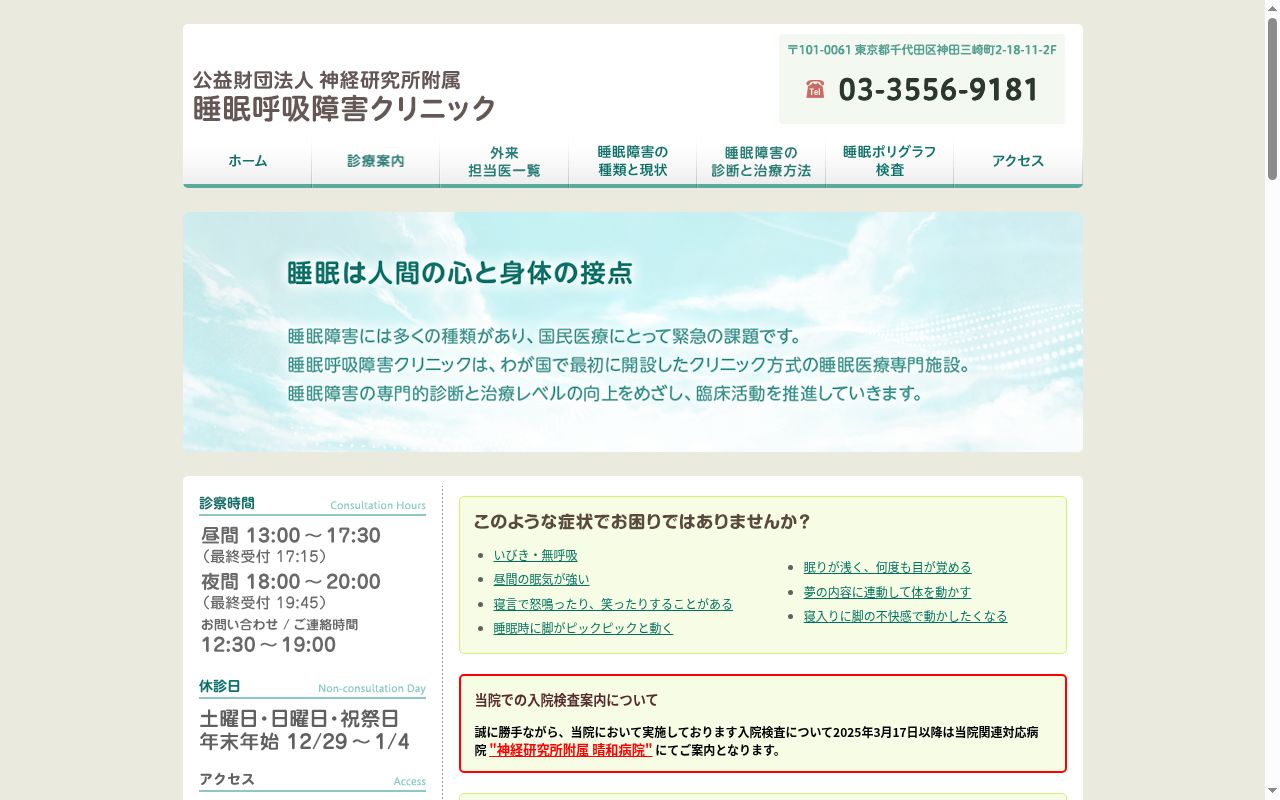Select 睡眠障害の種類と現状 menu item
The width and height of the screenshot is (1280, 800).
[633, 161]
